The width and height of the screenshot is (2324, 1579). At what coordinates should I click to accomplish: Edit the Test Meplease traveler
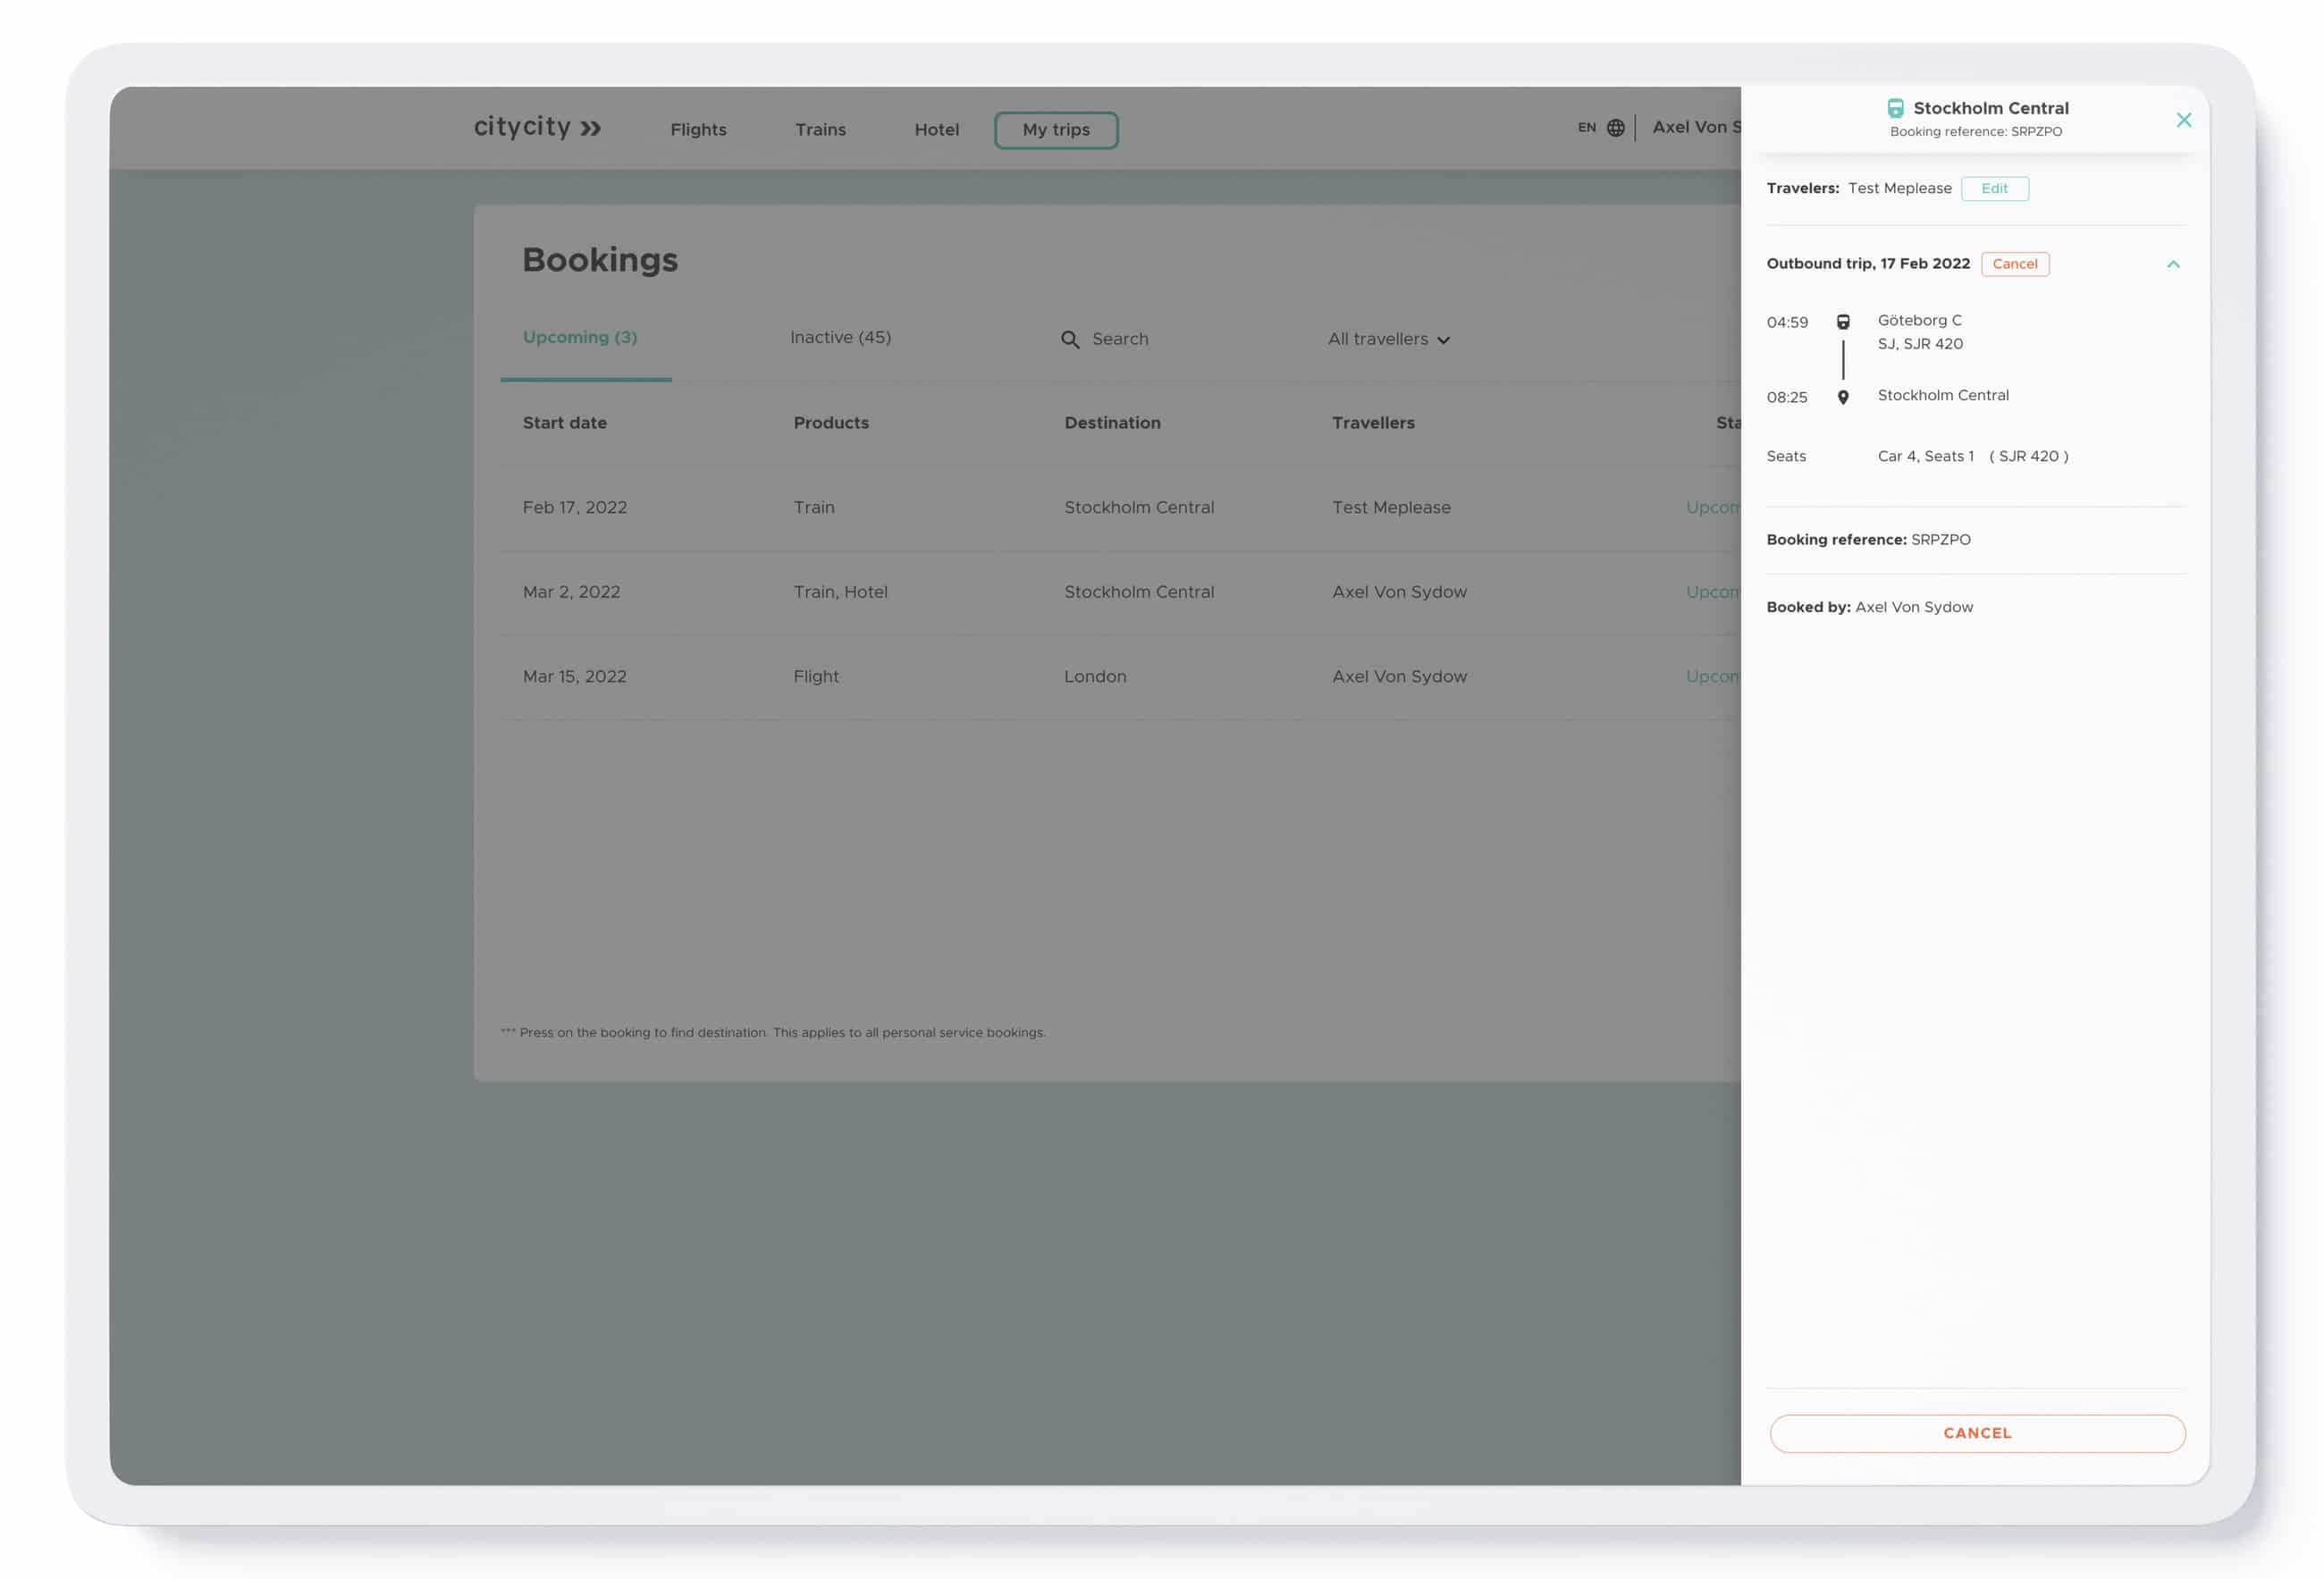[x=1995, y=188]
